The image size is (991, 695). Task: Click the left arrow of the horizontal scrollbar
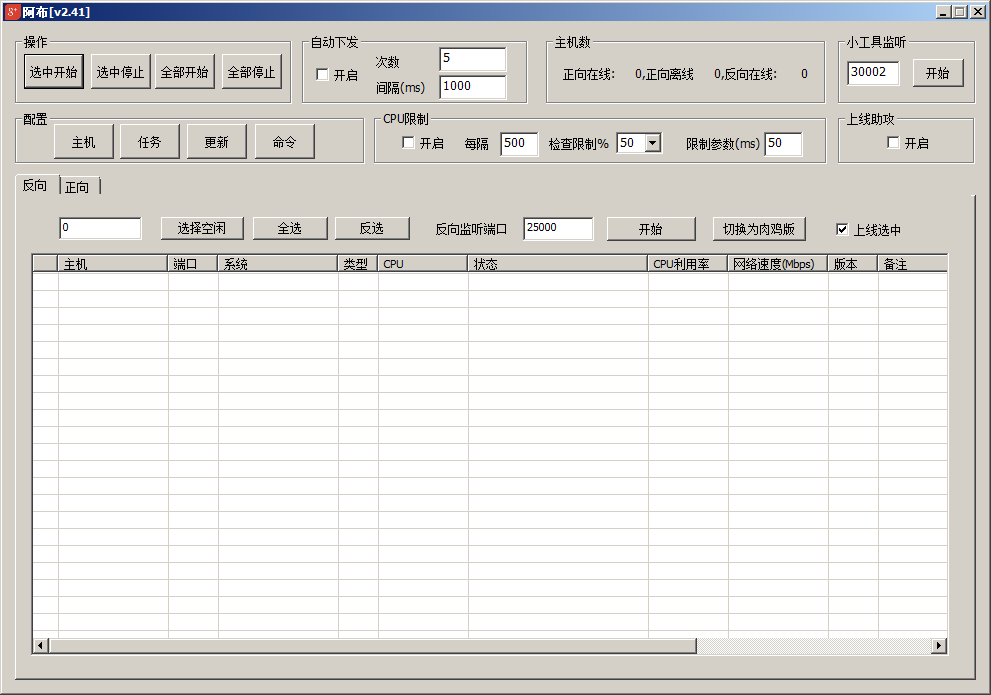pyautogui.click(x=41, y=646)
